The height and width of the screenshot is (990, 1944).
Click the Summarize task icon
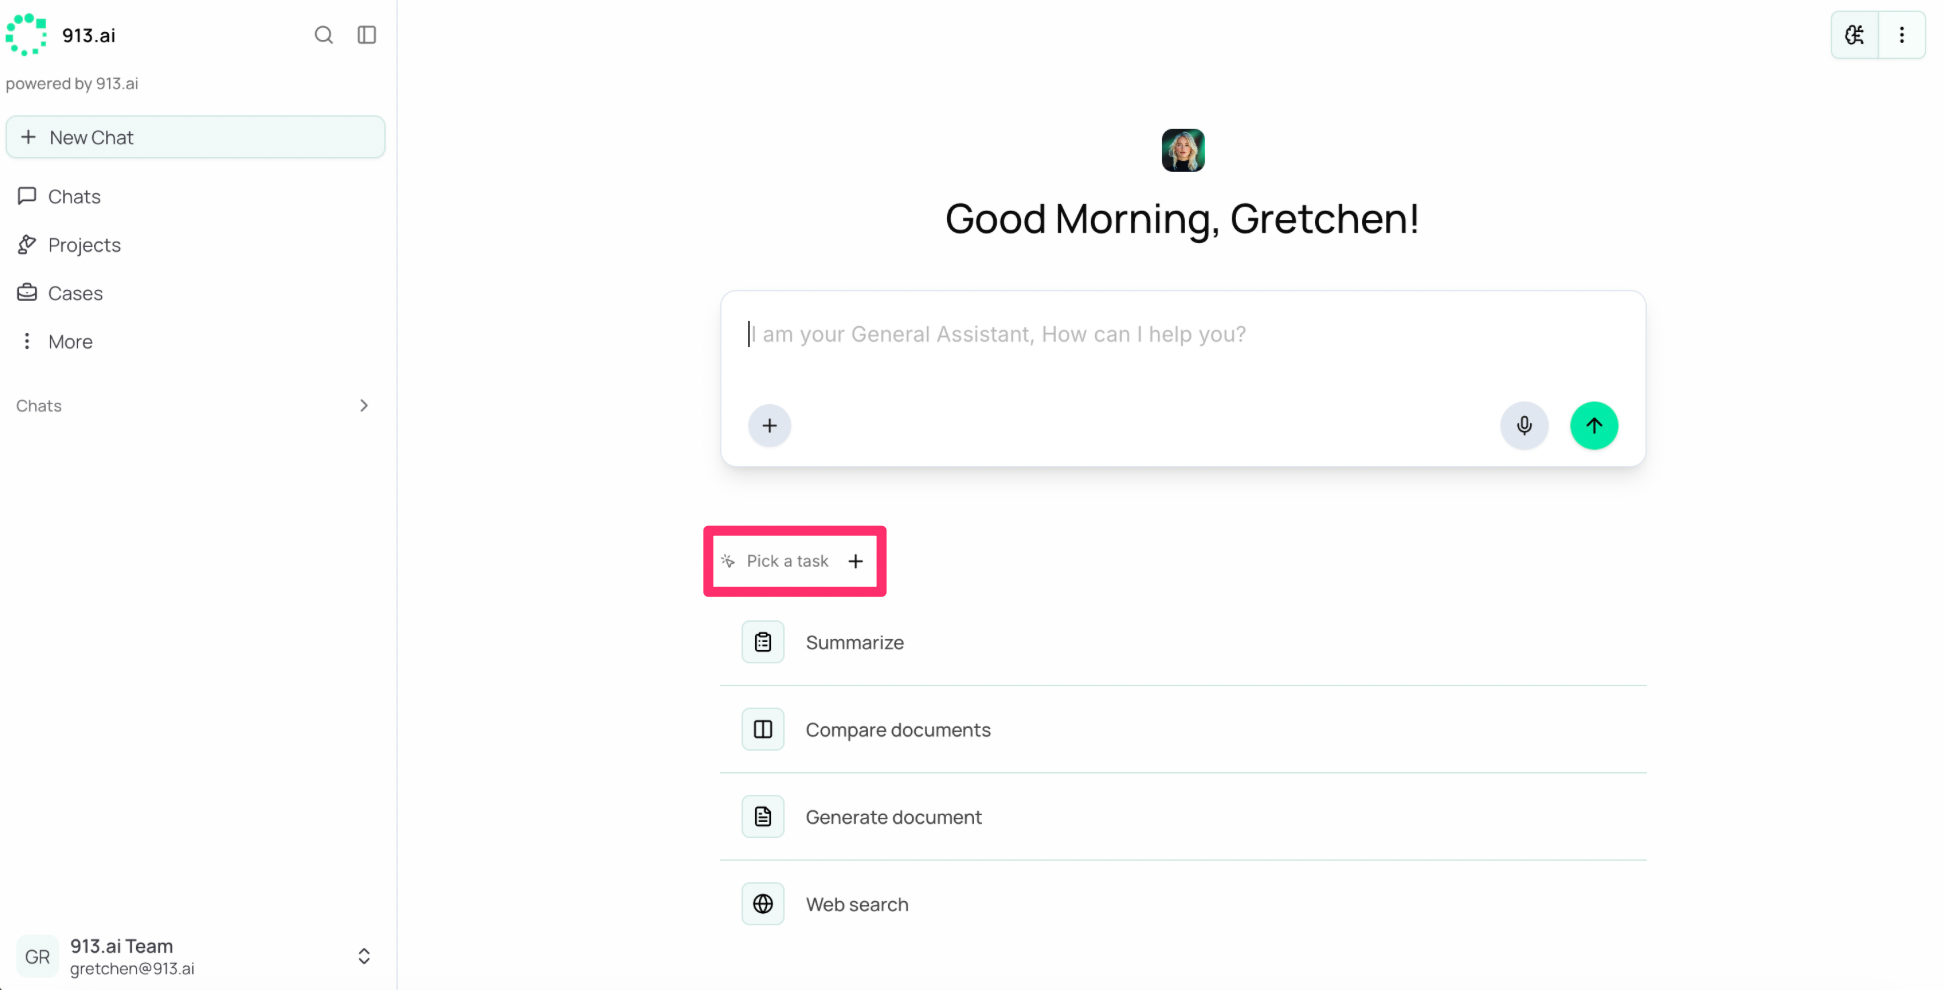763,642
